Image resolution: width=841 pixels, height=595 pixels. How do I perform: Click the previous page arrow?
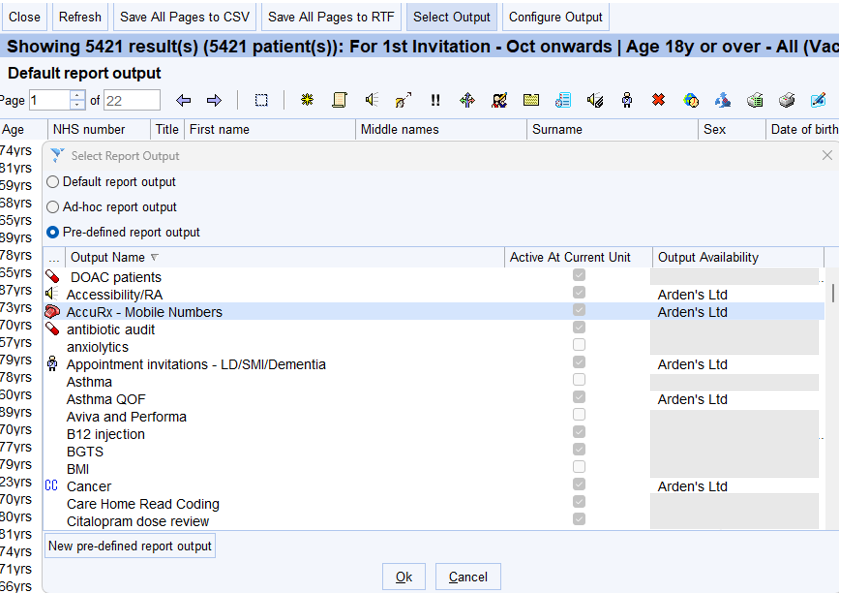pos(184,100)
